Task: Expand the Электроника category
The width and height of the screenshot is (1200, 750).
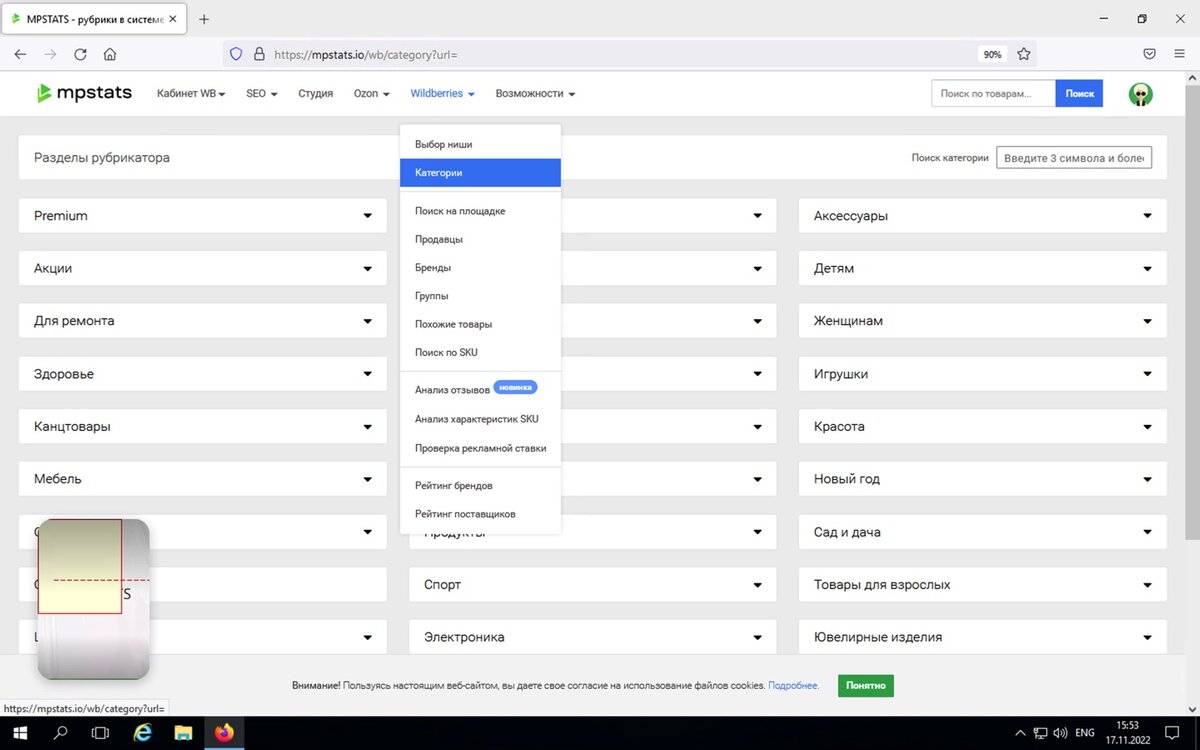Action: coord(592,637)
